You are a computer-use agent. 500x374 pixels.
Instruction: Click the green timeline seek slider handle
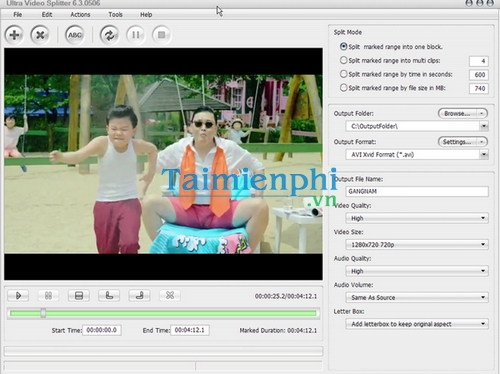point(43,313)
